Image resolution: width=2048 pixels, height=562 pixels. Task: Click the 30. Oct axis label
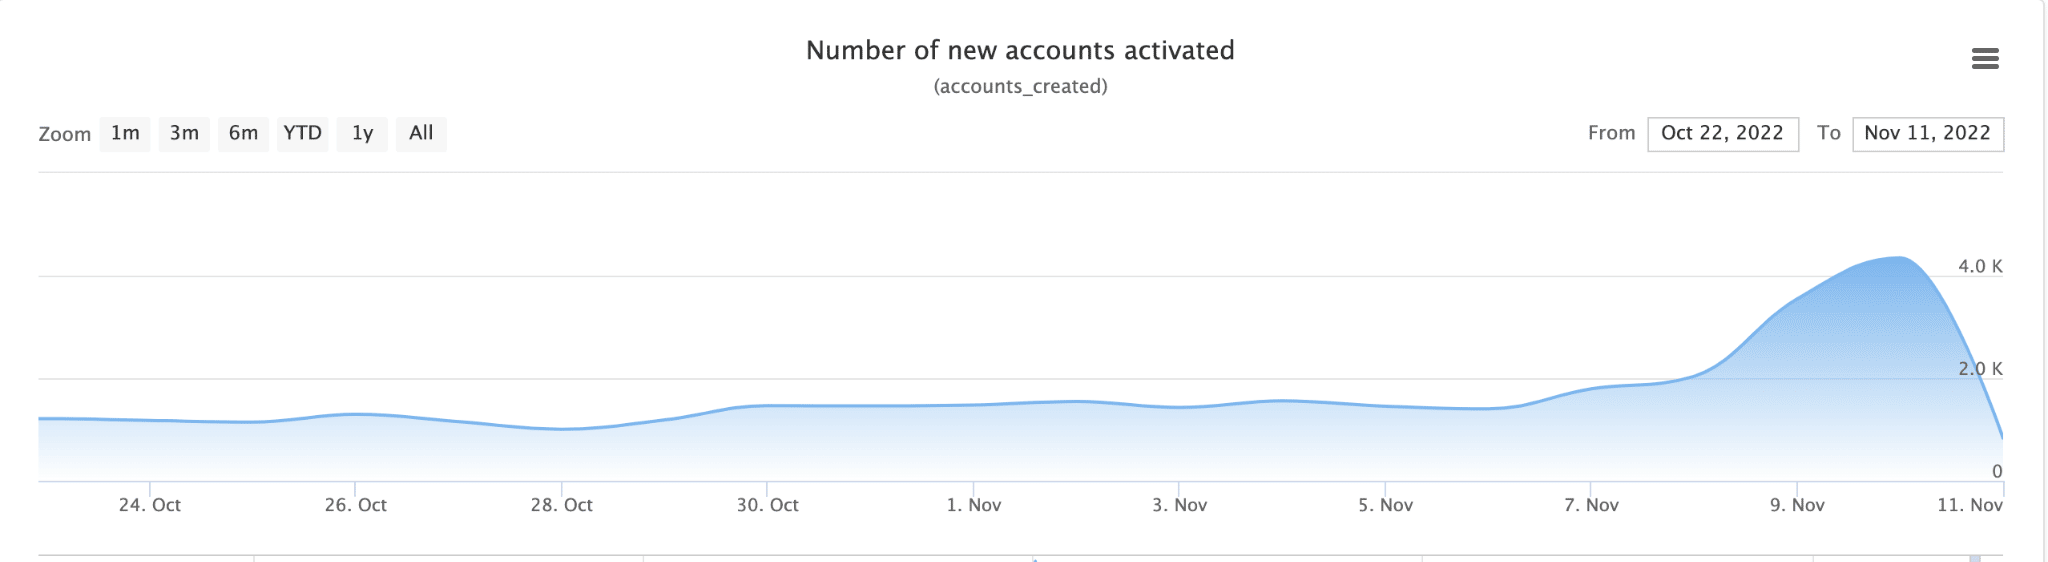[768, 505]
